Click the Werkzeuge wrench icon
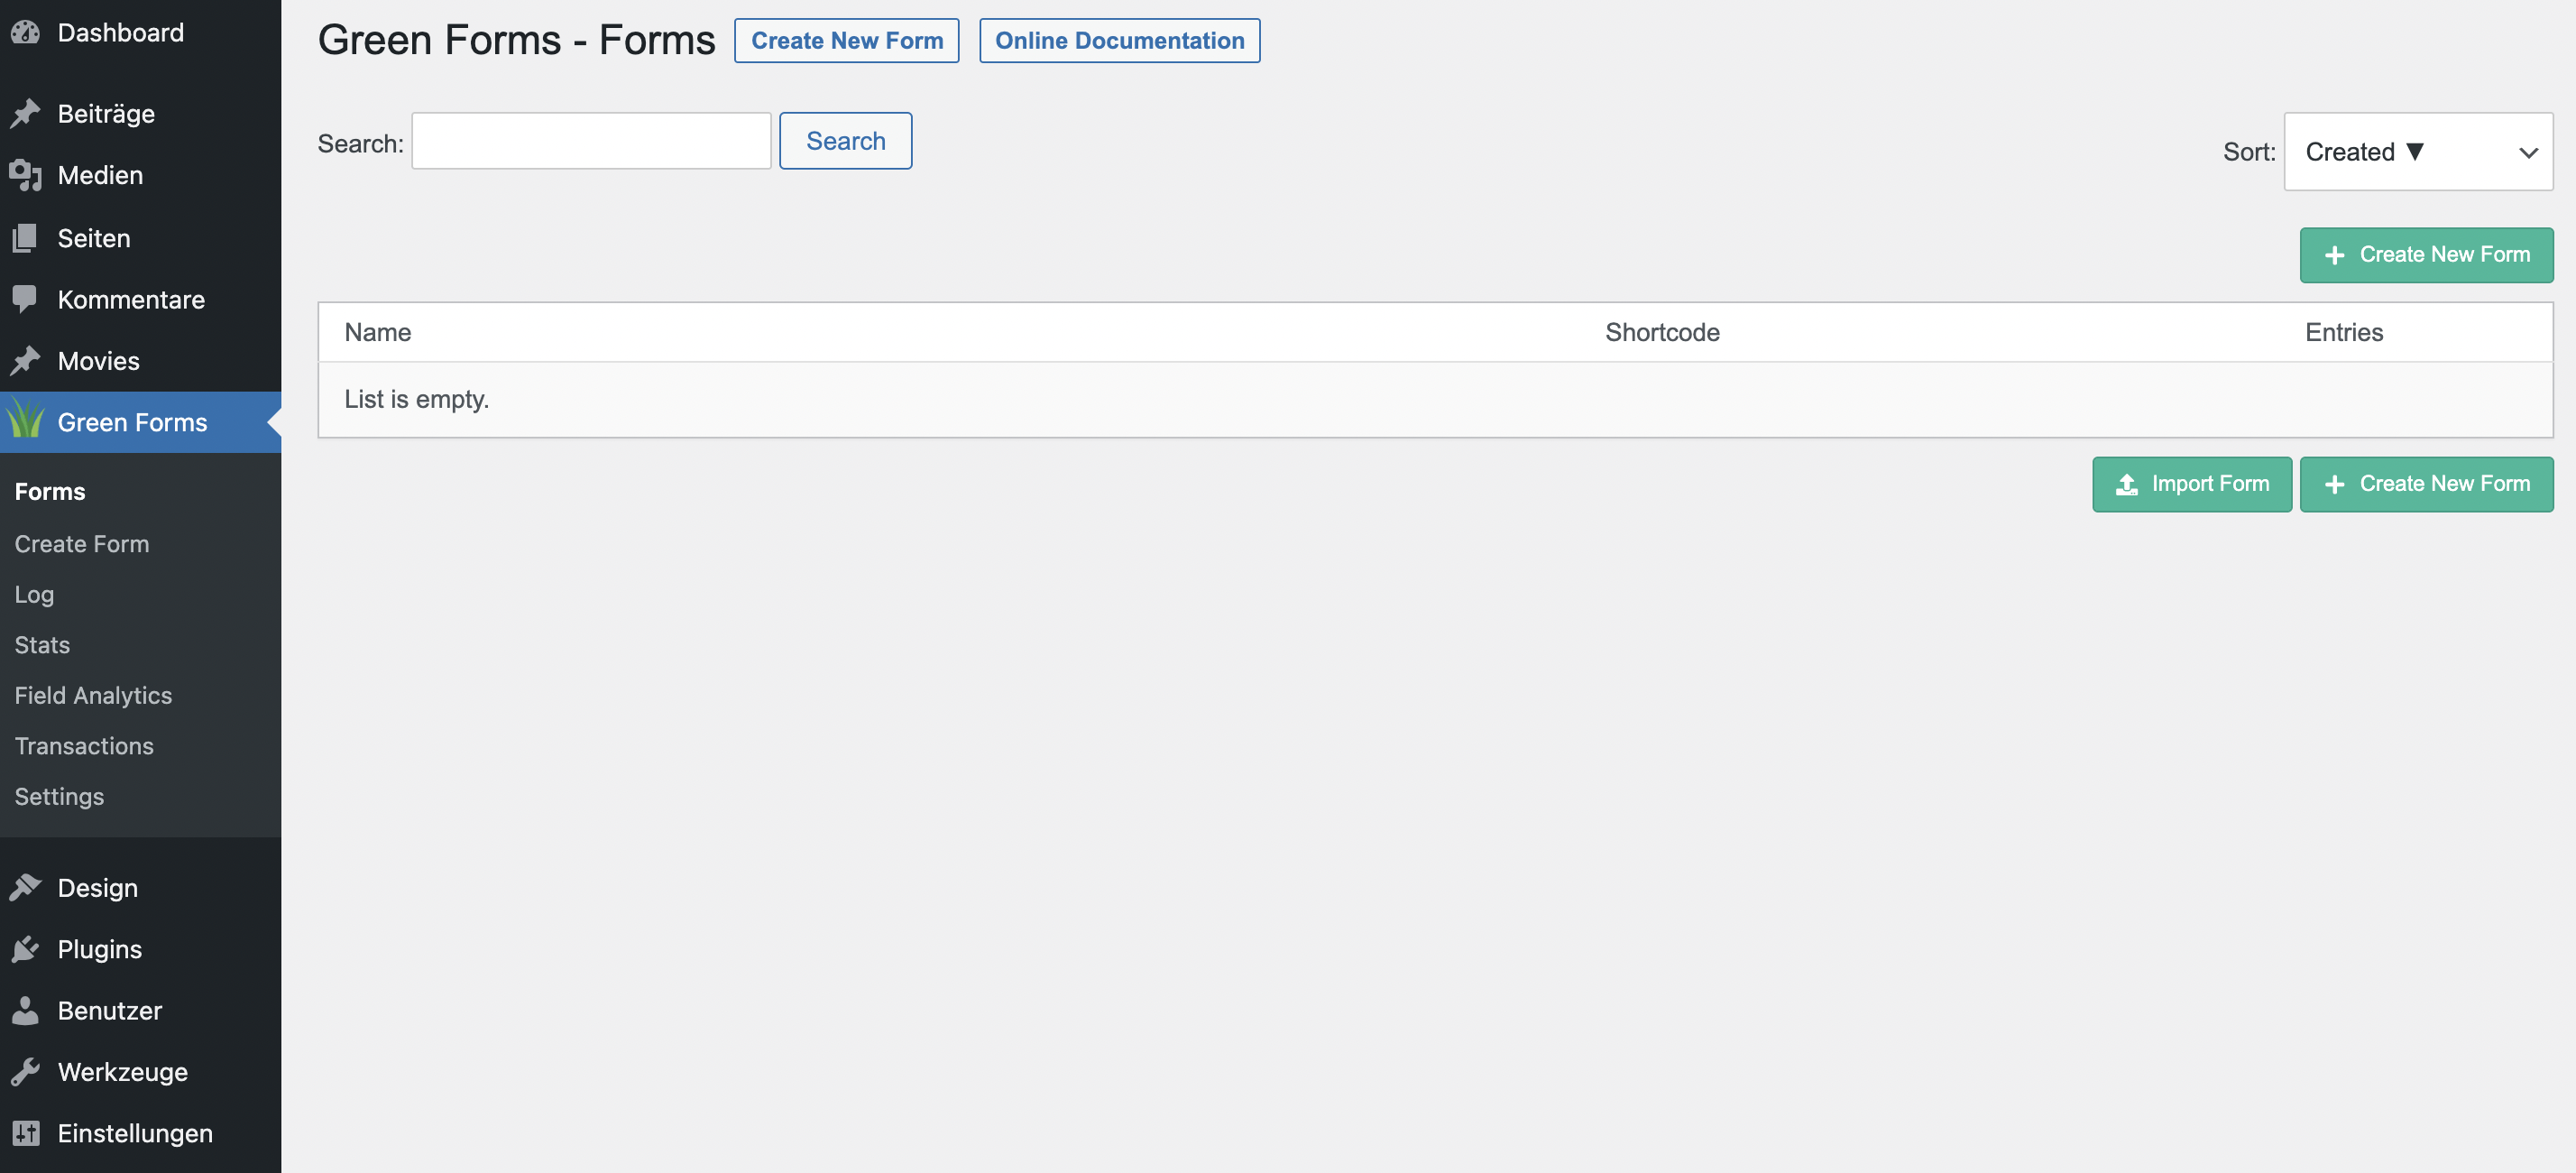 pyautogui.click(x=25, y=1071)
